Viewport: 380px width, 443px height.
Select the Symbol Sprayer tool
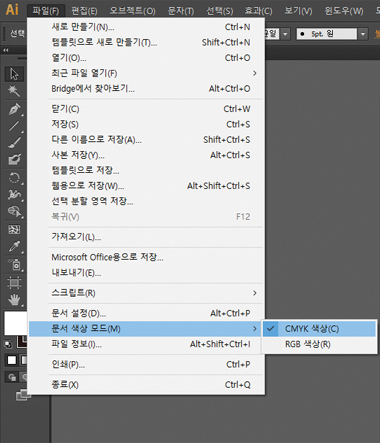point(14,265)
